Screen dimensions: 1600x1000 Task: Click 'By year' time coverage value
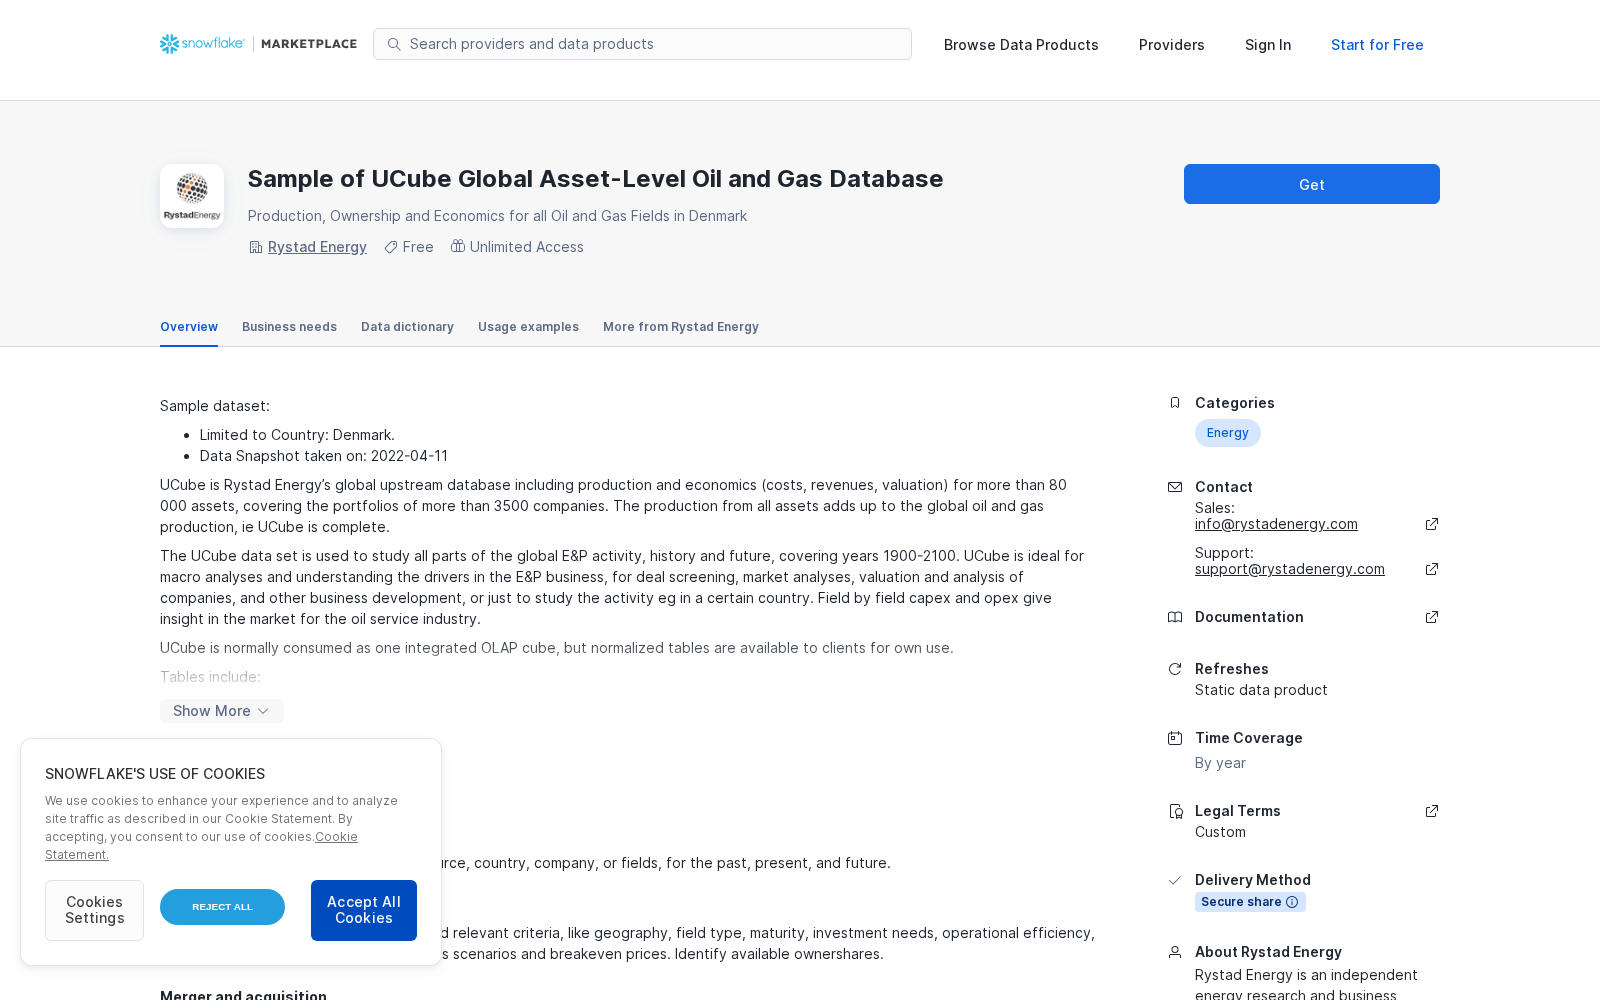1220,763
